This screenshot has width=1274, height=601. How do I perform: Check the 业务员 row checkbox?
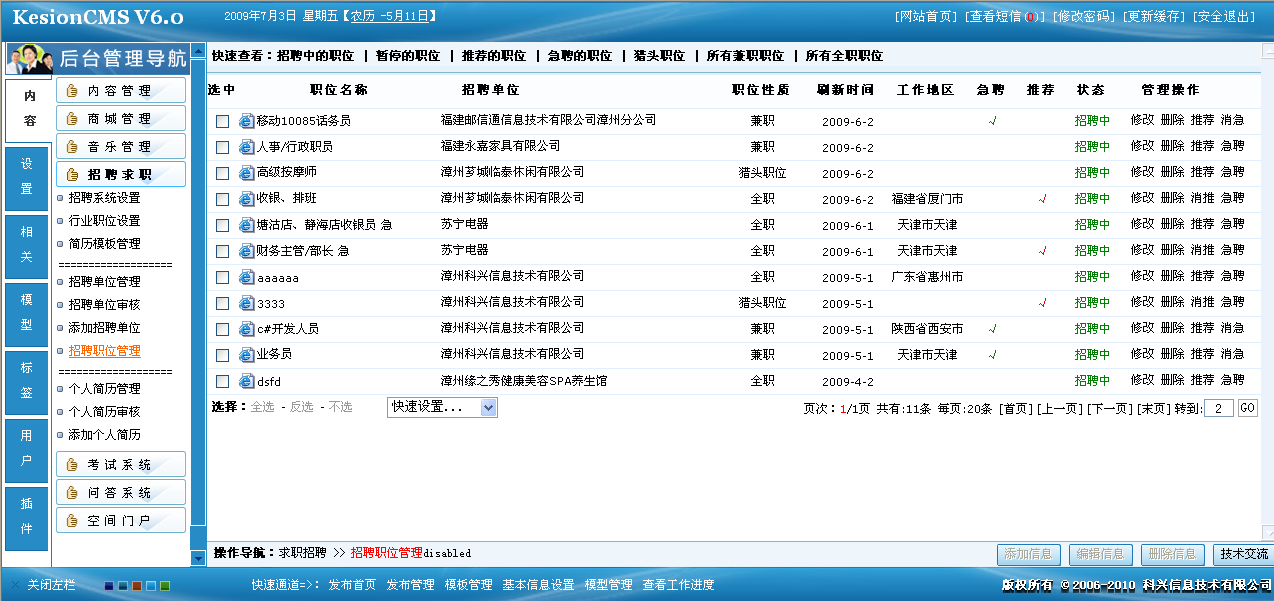222,354
